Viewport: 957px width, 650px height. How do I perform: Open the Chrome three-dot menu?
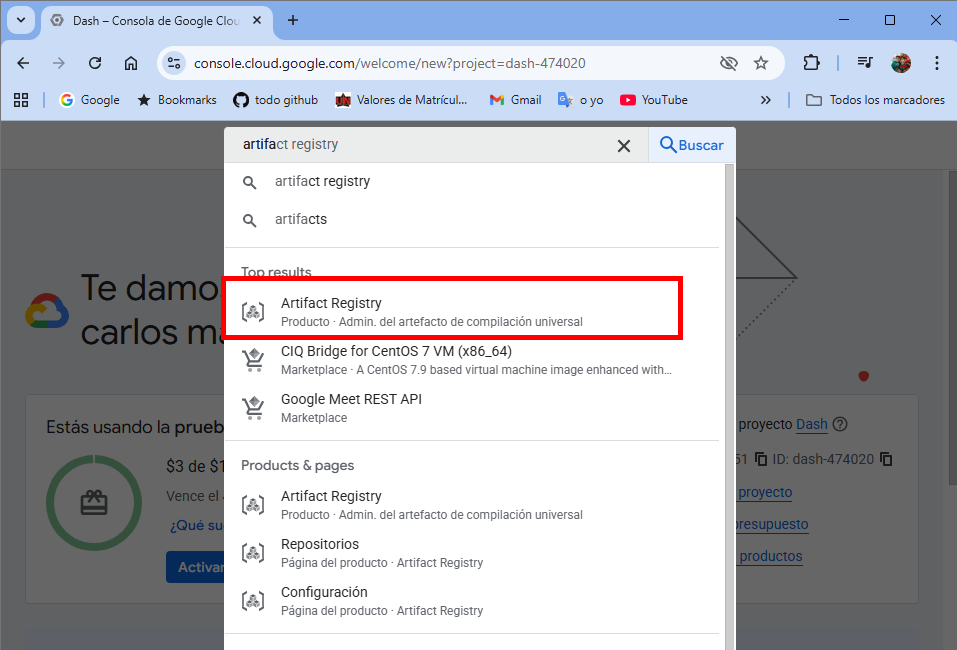click(936, 63)
